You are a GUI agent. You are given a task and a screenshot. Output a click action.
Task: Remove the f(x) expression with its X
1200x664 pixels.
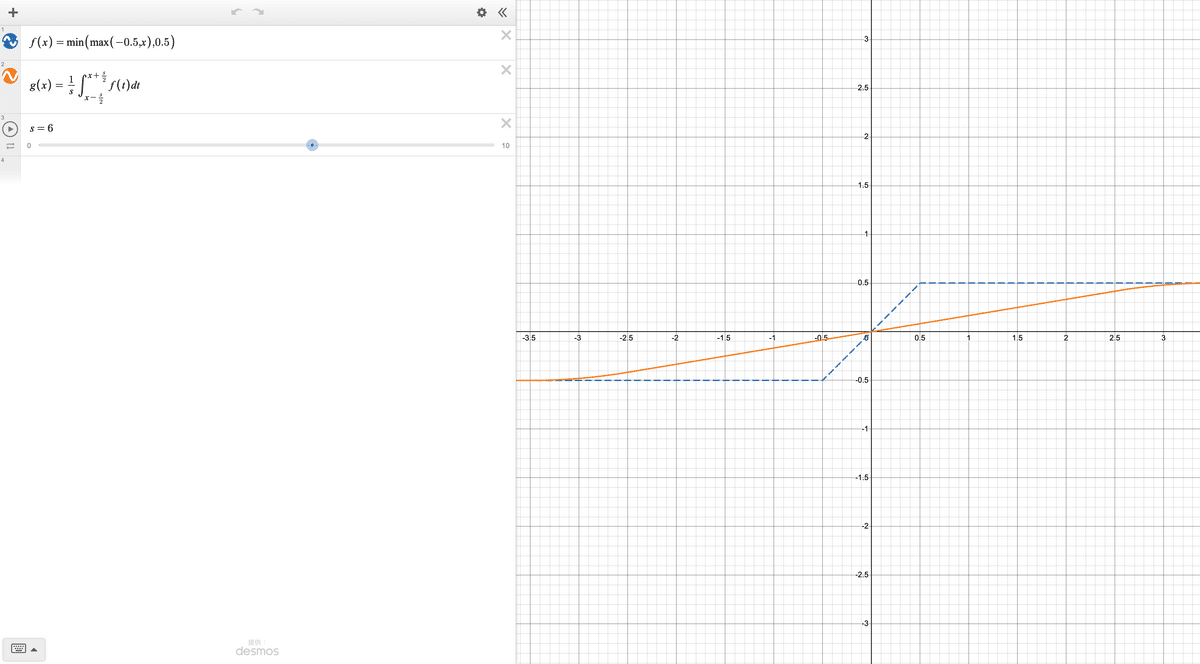coord(504,36)
